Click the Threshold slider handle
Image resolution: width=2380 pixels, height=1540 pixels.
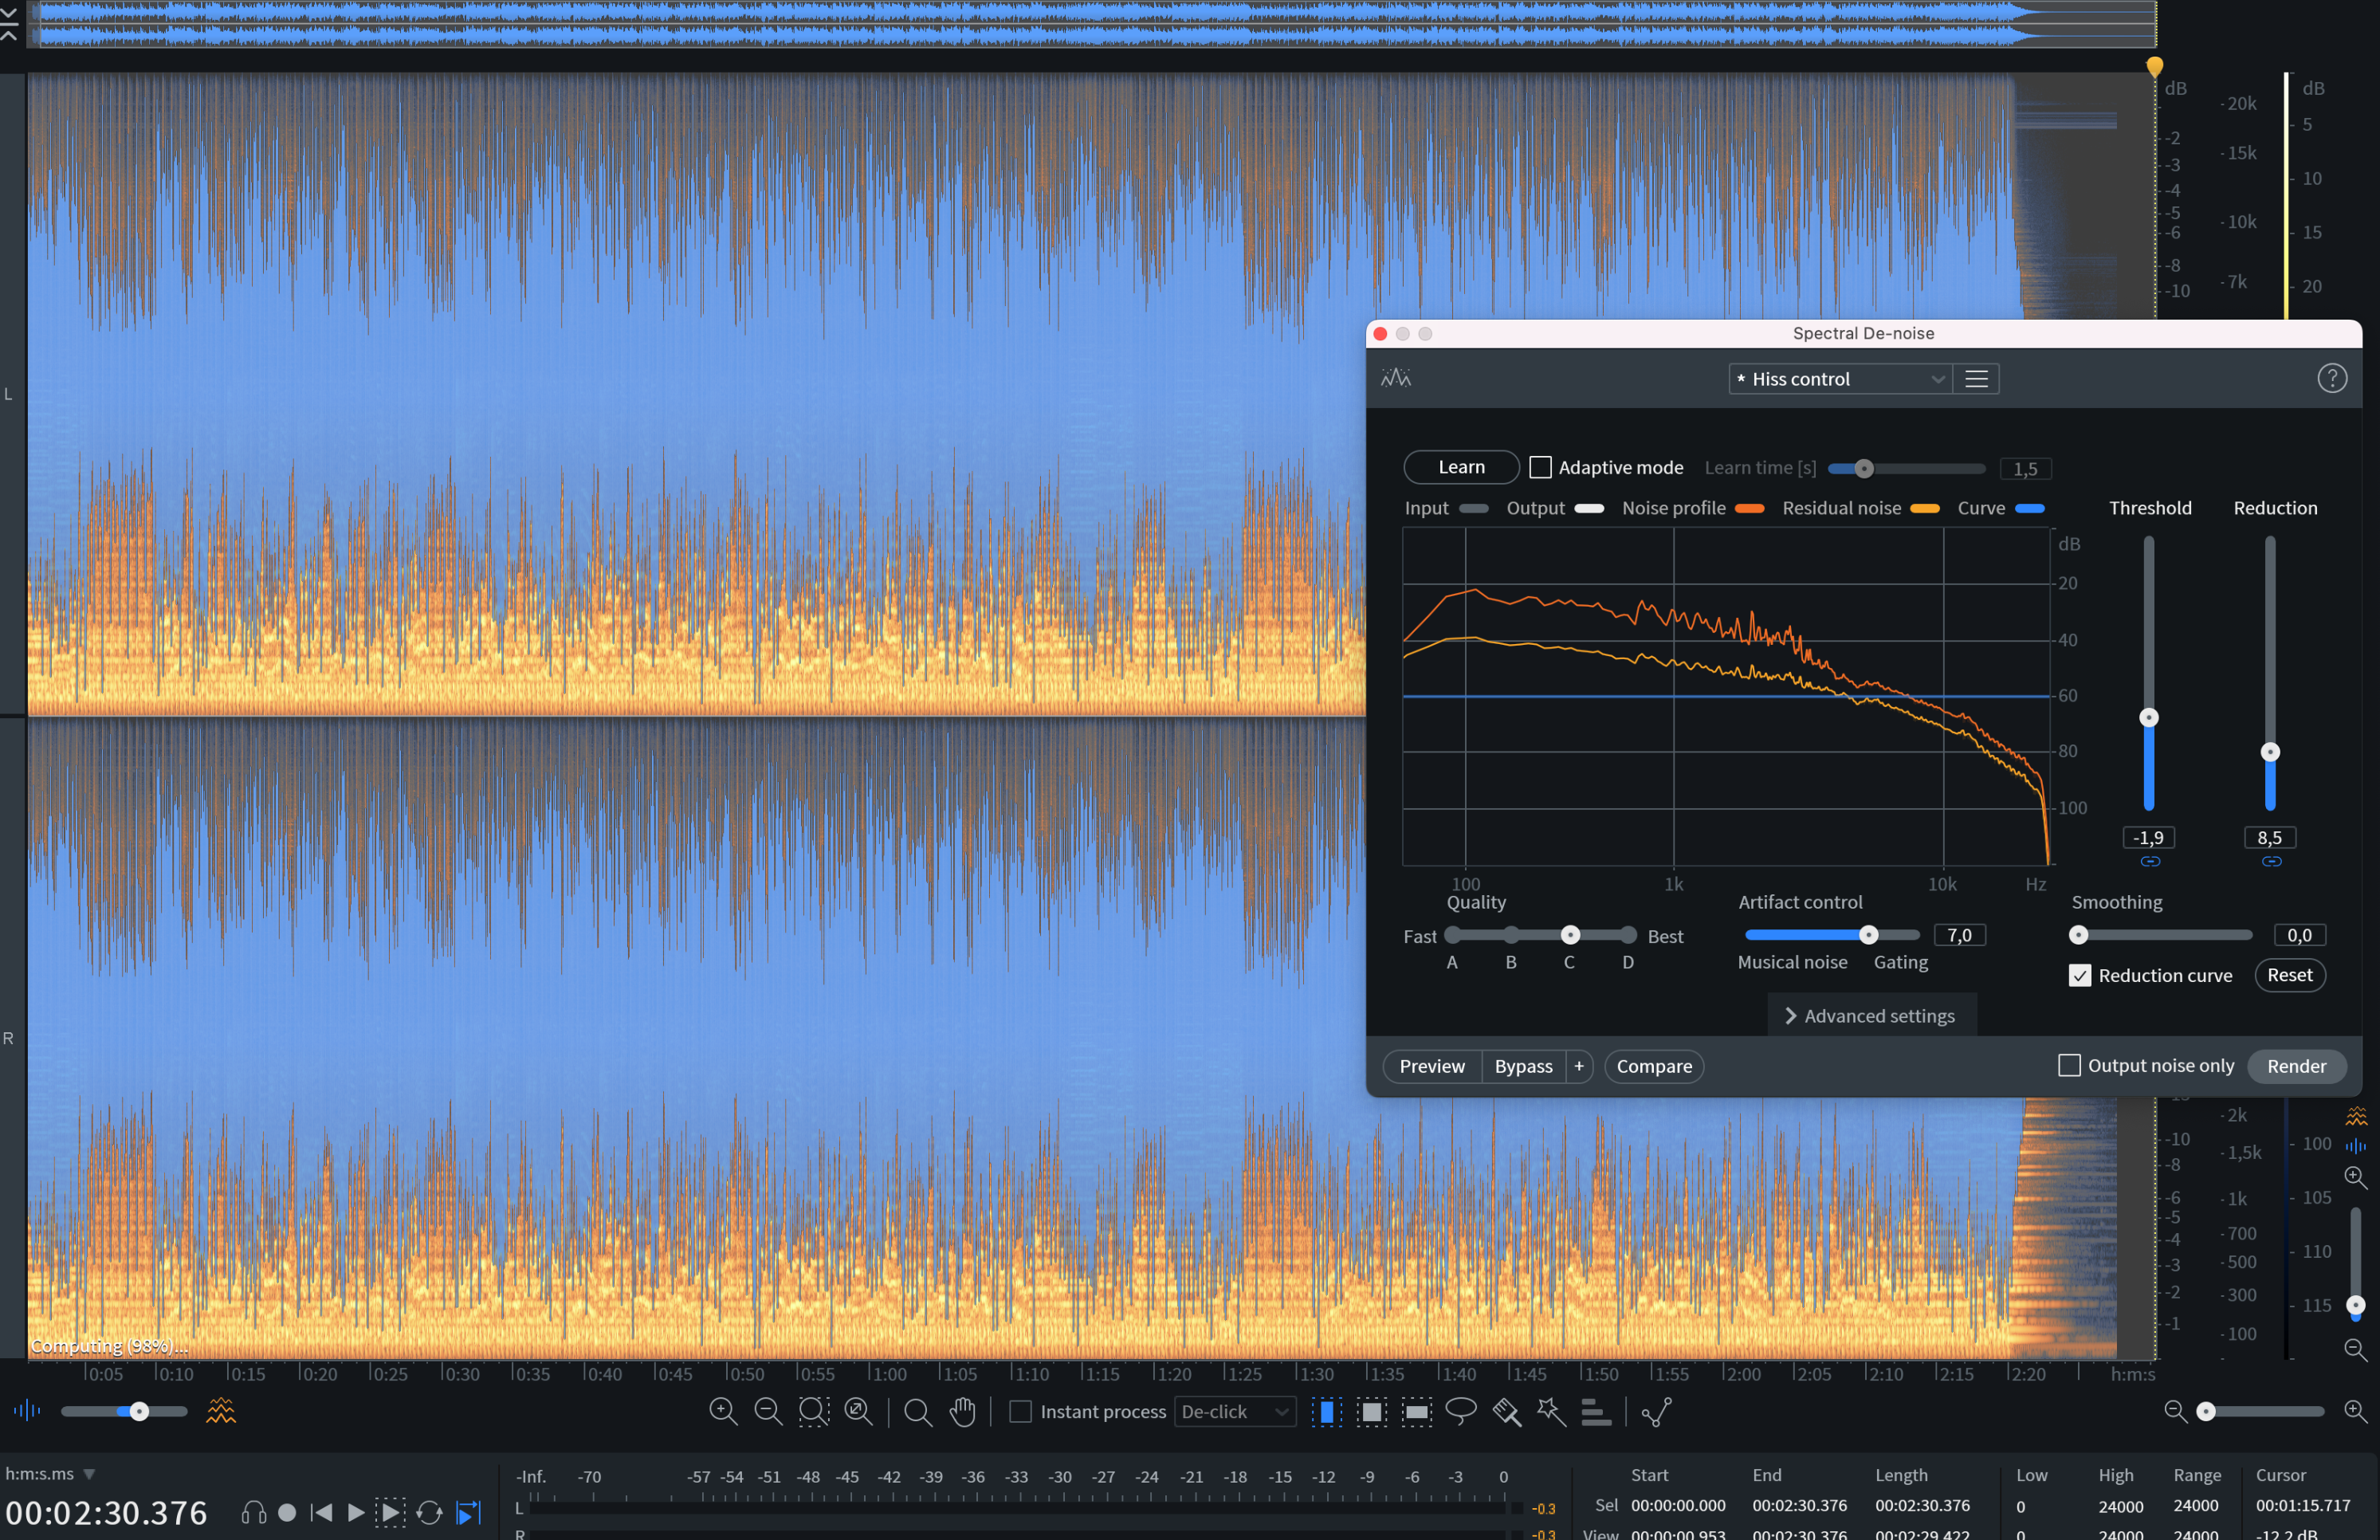[x=2149, y=718]
